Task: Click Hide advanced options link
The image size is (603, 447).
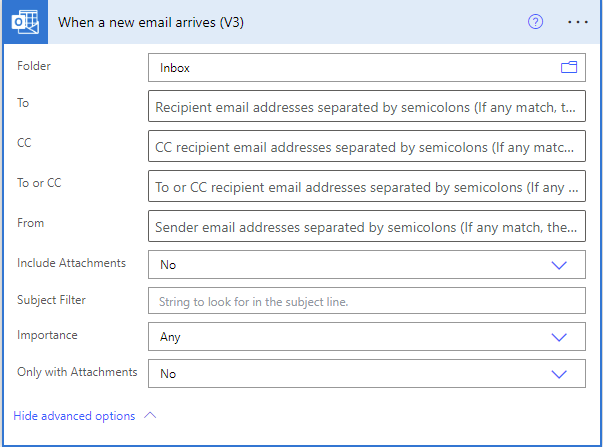Action: [74, 416]
